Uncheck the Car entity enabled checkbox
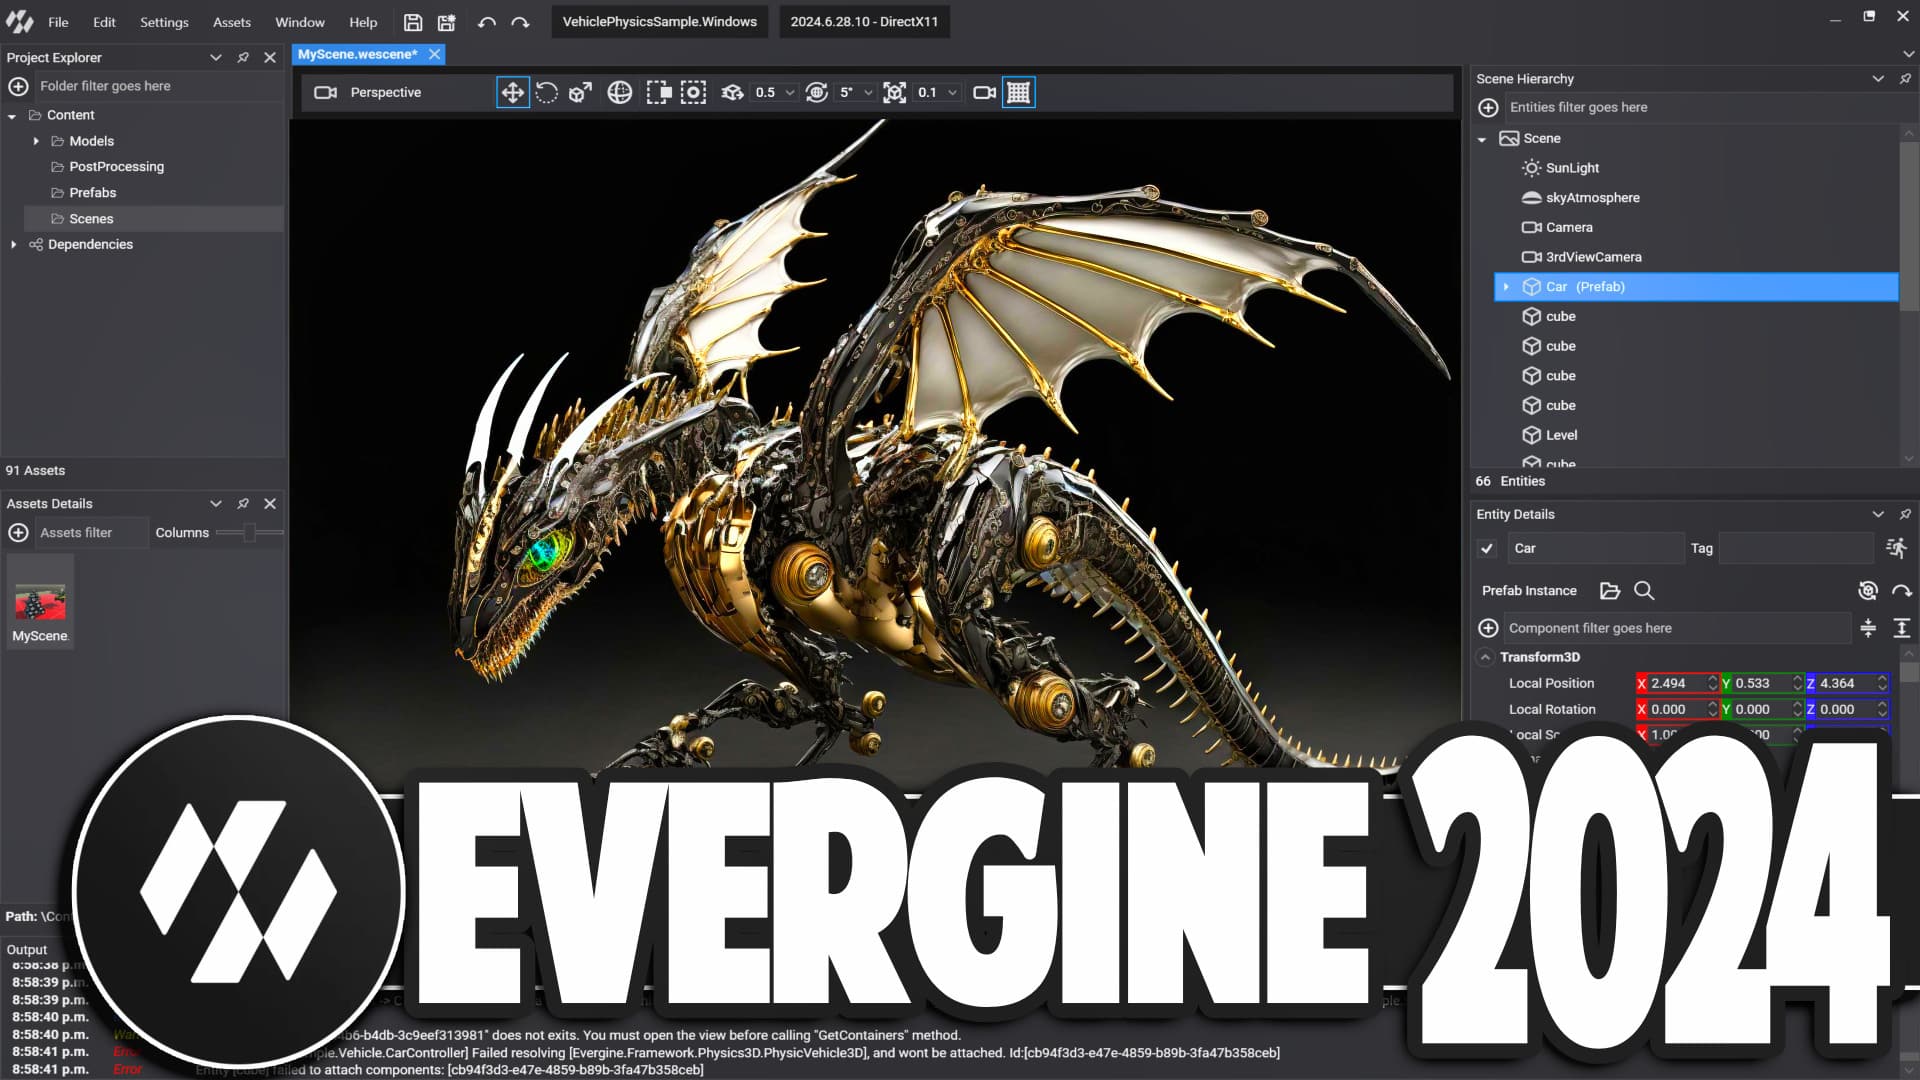 coord(1487,548)
